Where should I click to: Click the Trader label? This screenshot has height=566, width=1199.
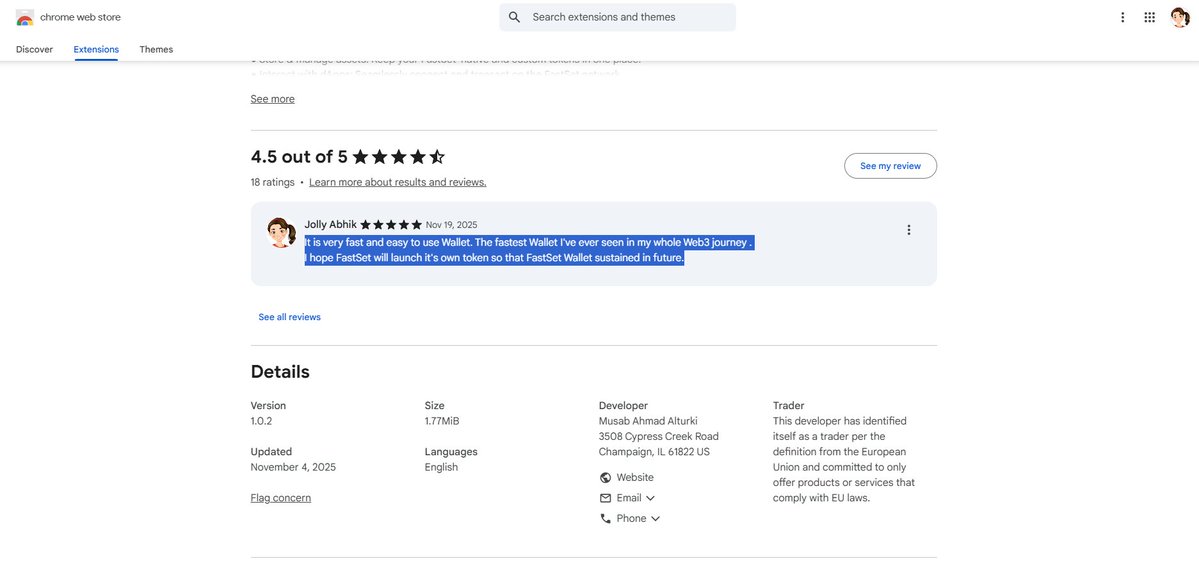pyautogui.click(x=788, y=406)
